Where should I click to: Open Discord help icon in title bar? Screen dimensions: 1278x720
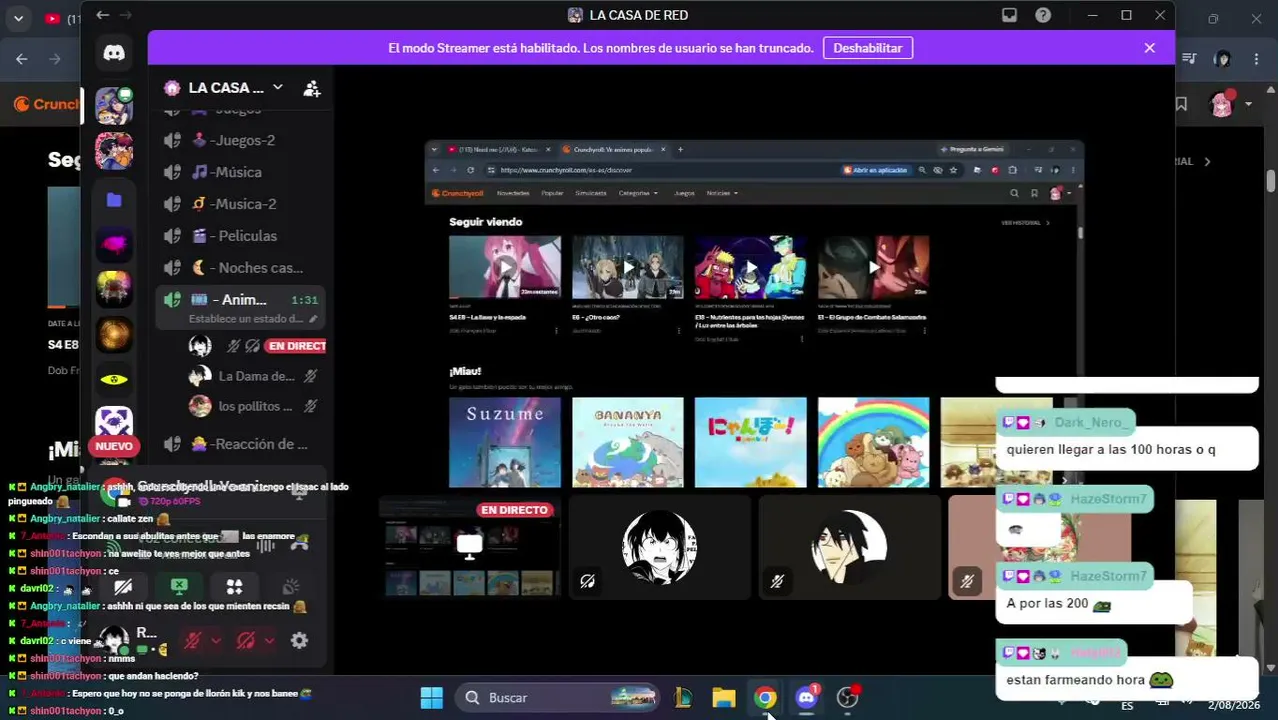1043,15
